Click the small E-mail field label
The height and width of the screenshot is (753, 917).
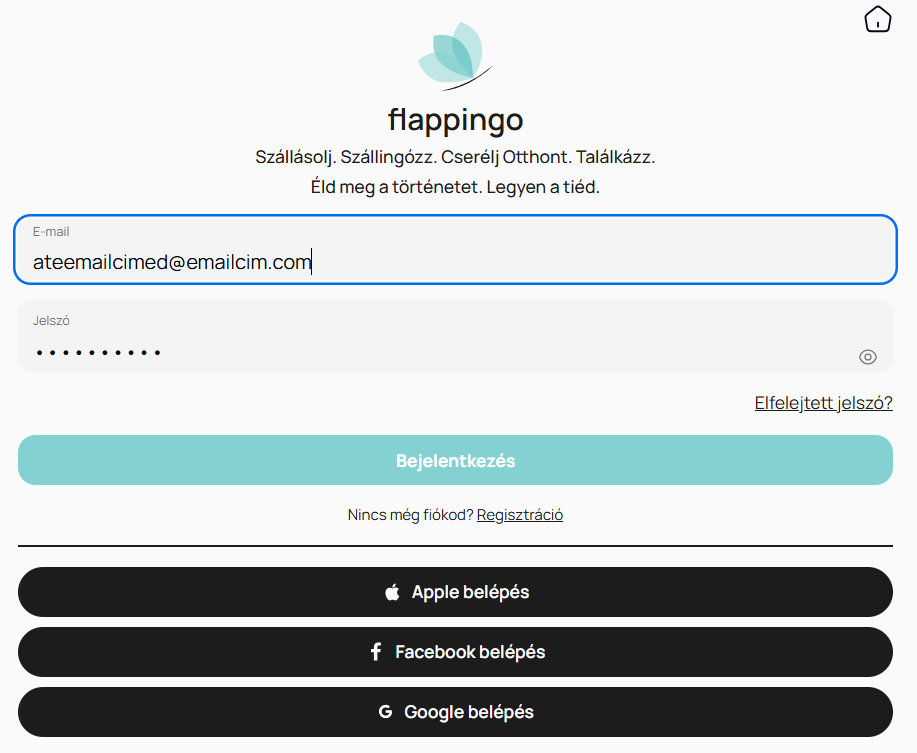coord(51,232)
